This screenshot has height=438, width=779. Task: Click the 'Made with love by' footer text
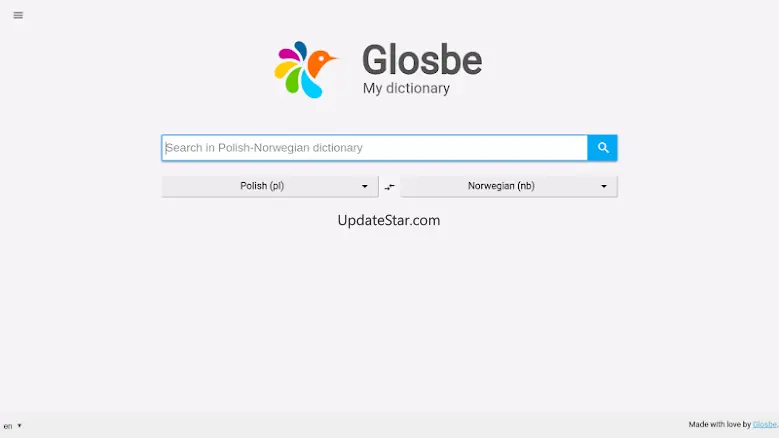(x=719, y=425)
